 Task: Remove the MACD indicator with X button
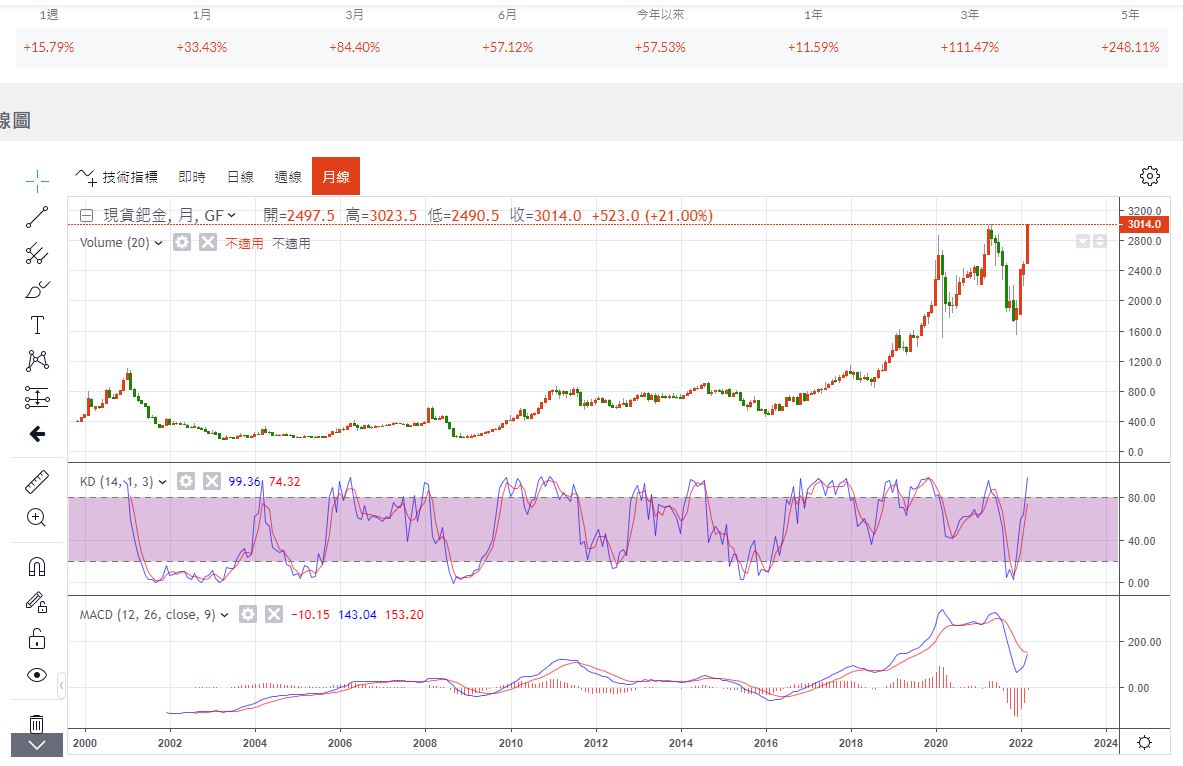274,614
